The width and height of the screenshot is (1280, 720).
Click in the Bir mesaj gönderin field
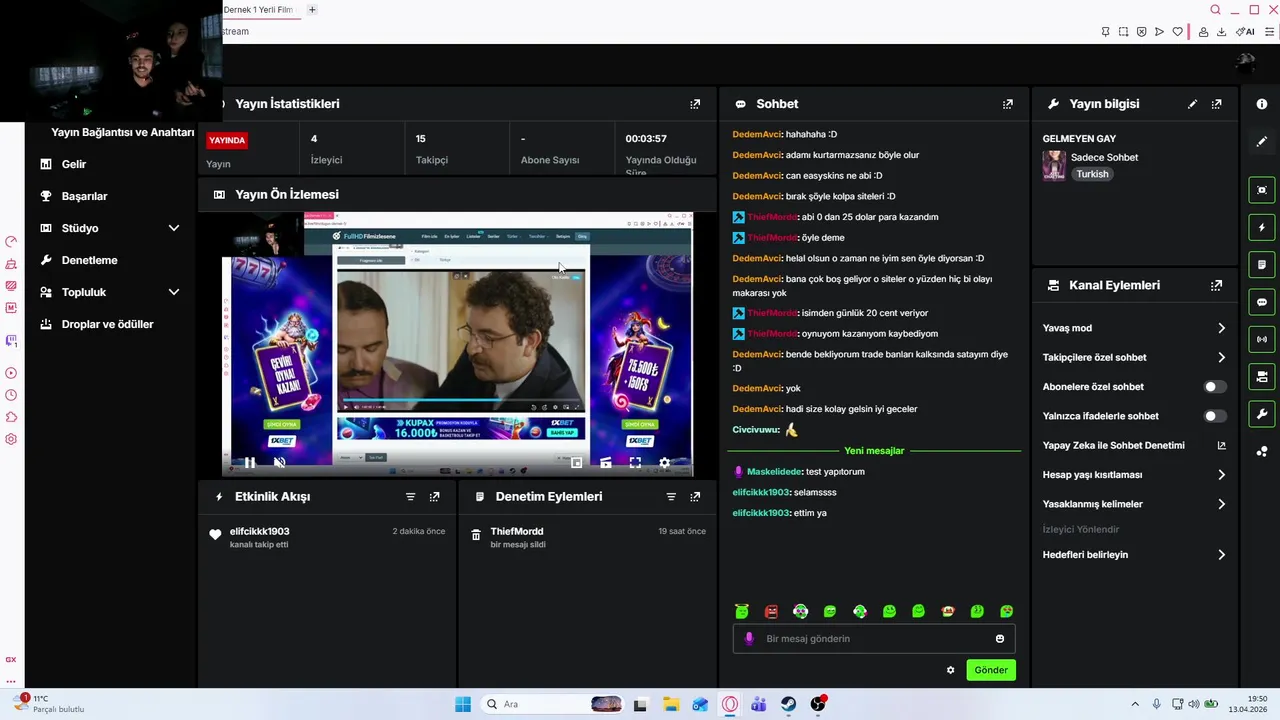pos(874,639)
